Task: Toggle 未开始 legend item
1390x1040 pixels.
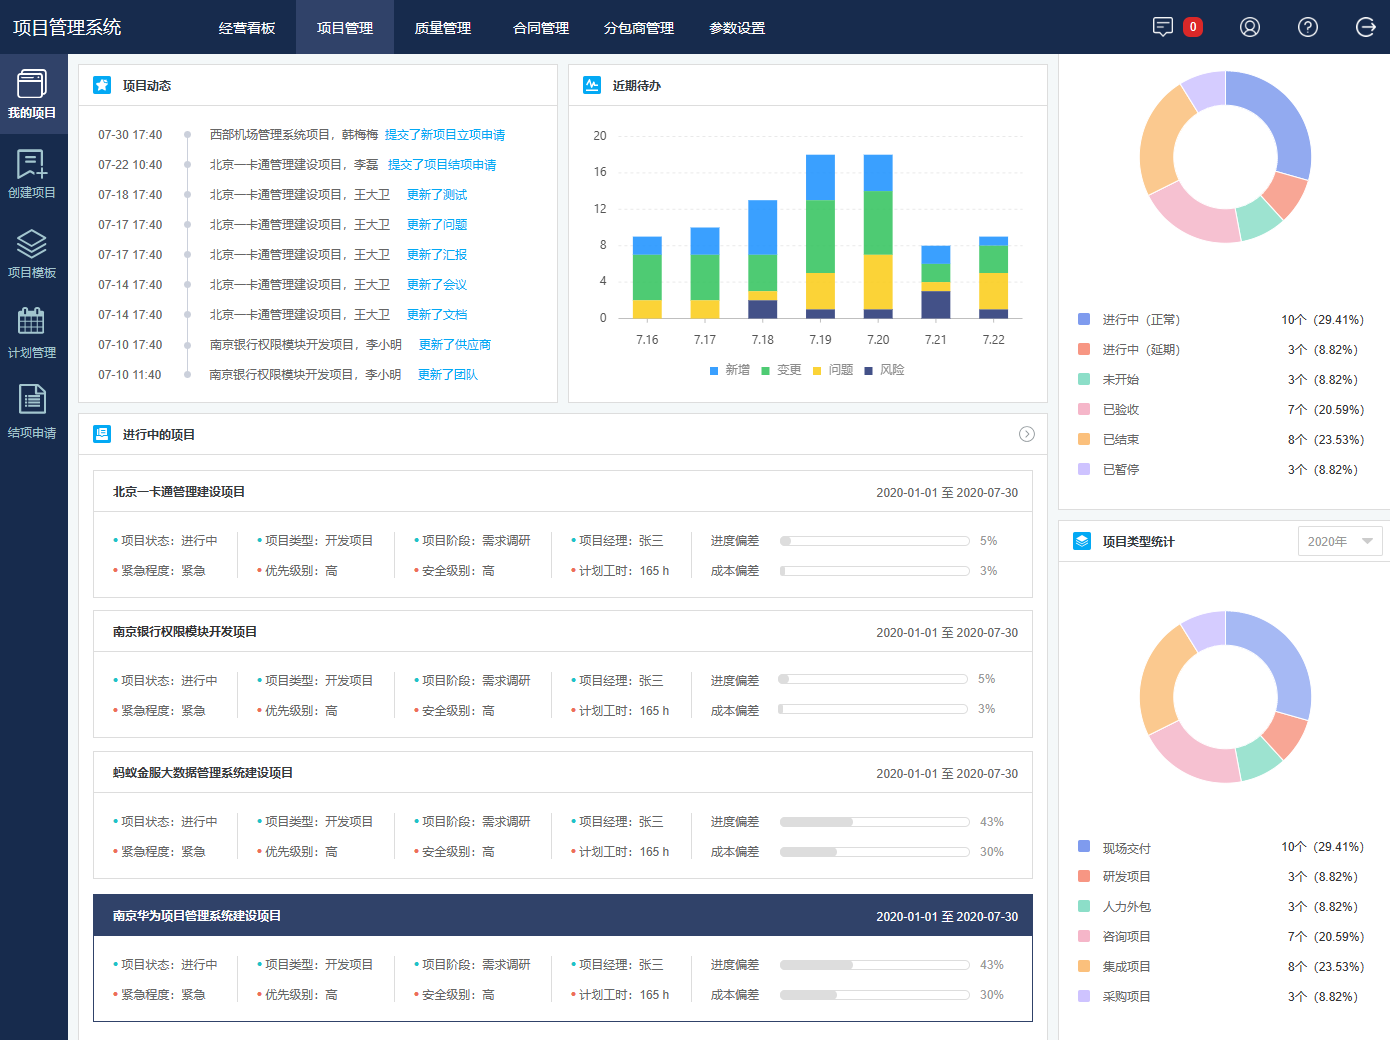Action: coord(1109,380)
